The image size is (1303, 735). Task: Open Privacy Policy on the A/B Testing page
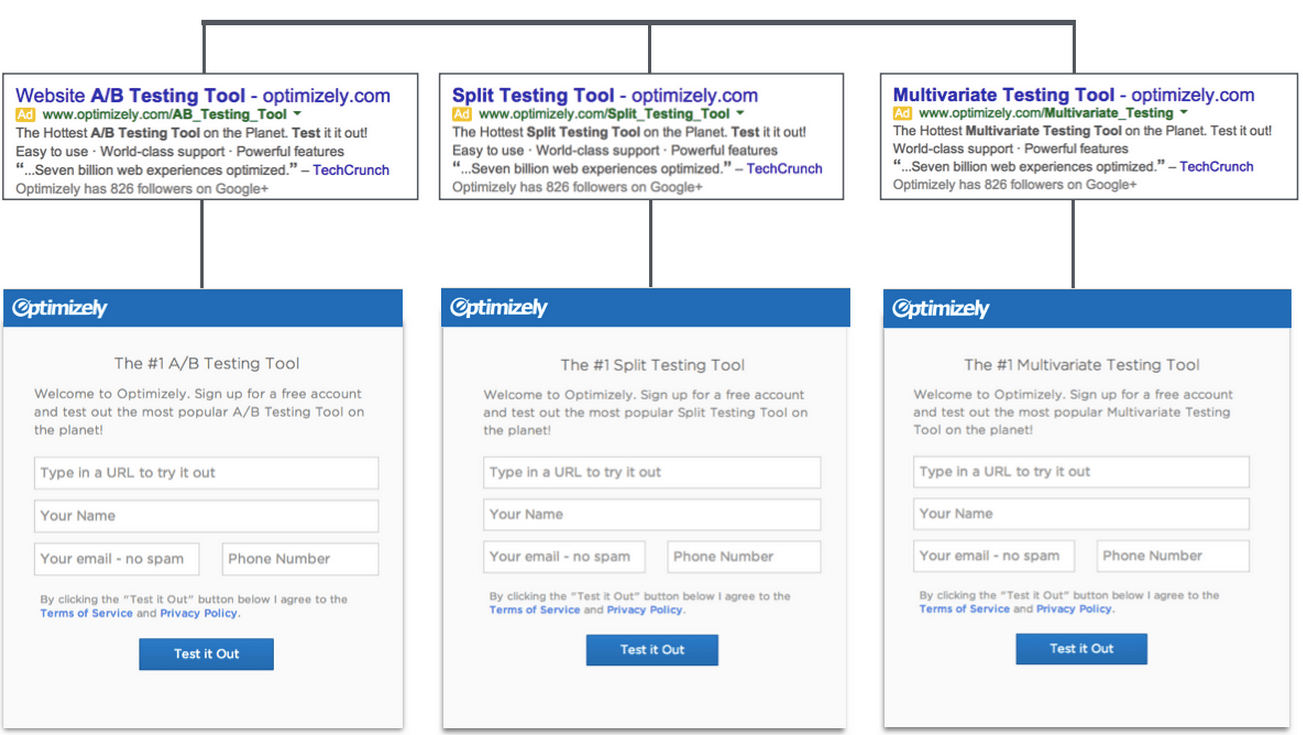coord(199,613)
